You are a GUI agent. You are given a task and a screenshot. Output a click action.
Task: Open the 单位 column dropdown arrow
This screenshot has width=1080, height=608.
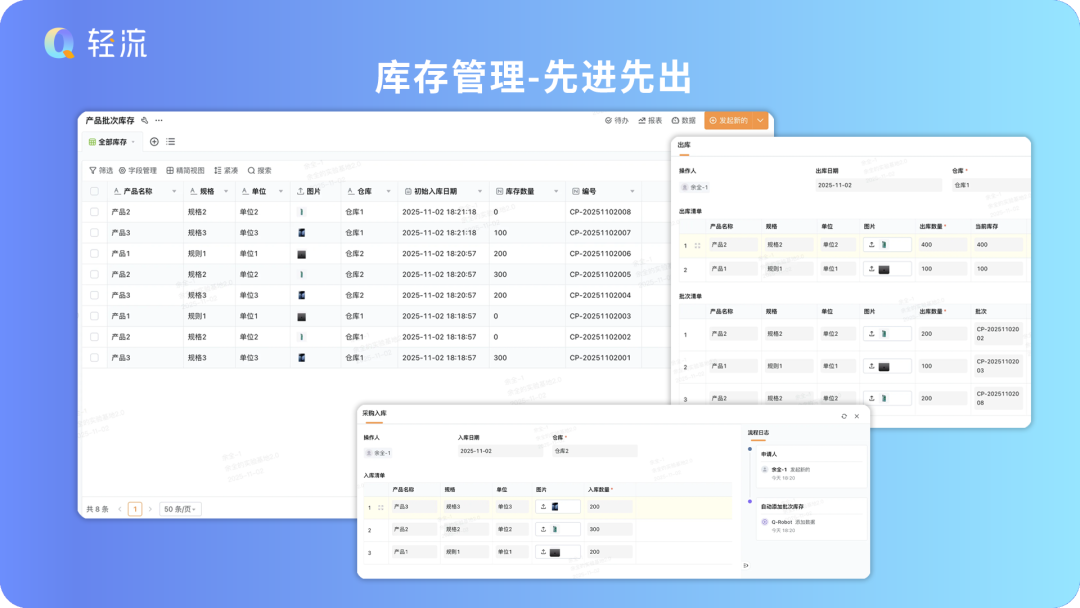coord(281,191)
